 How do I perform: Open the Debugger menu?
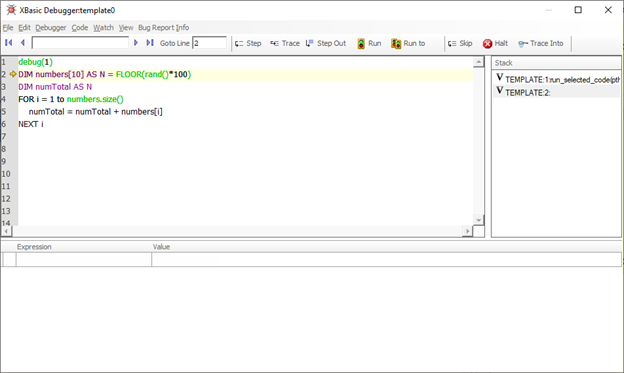(x=51, y=27)
